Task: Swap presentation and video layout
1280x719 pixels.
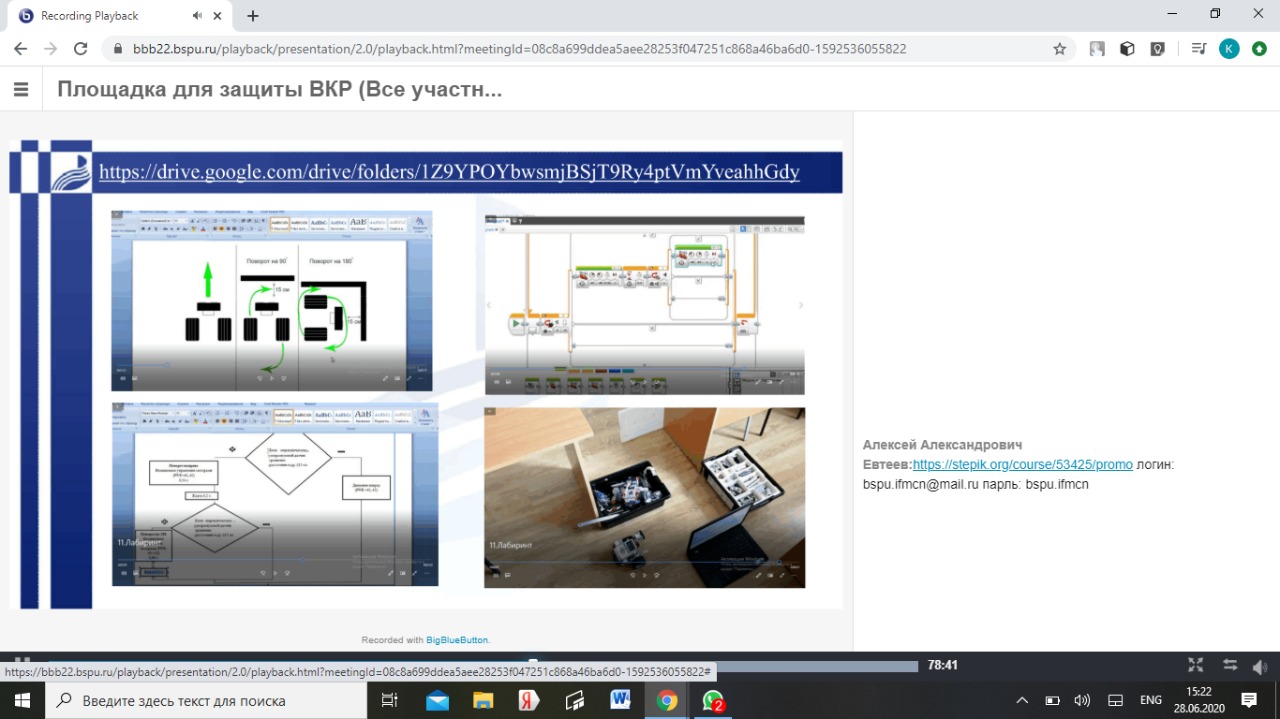Action: [1230, 665]
